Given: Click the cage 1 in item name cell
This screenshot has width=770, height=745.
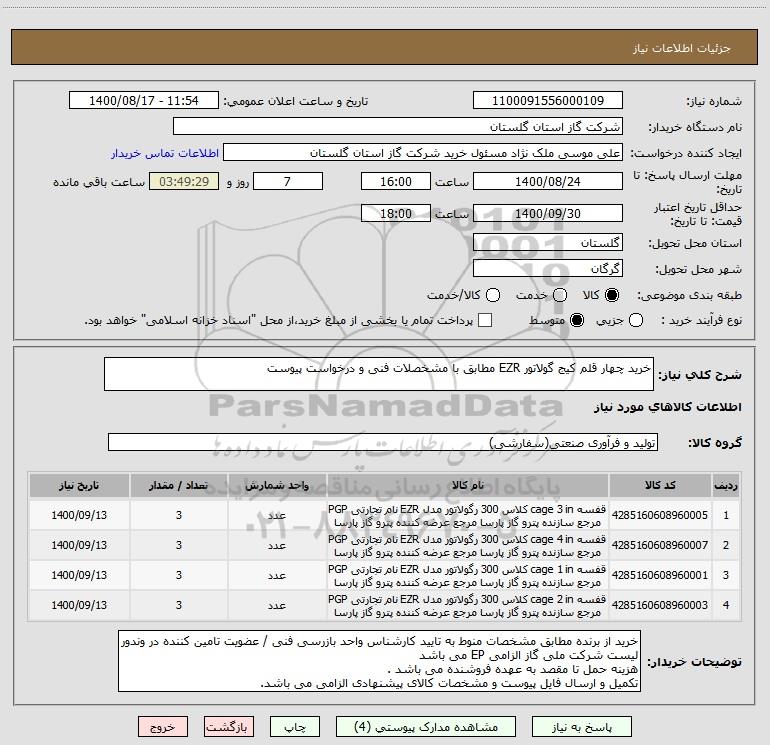Looking at the screenshot, I should tap(468, 575).
